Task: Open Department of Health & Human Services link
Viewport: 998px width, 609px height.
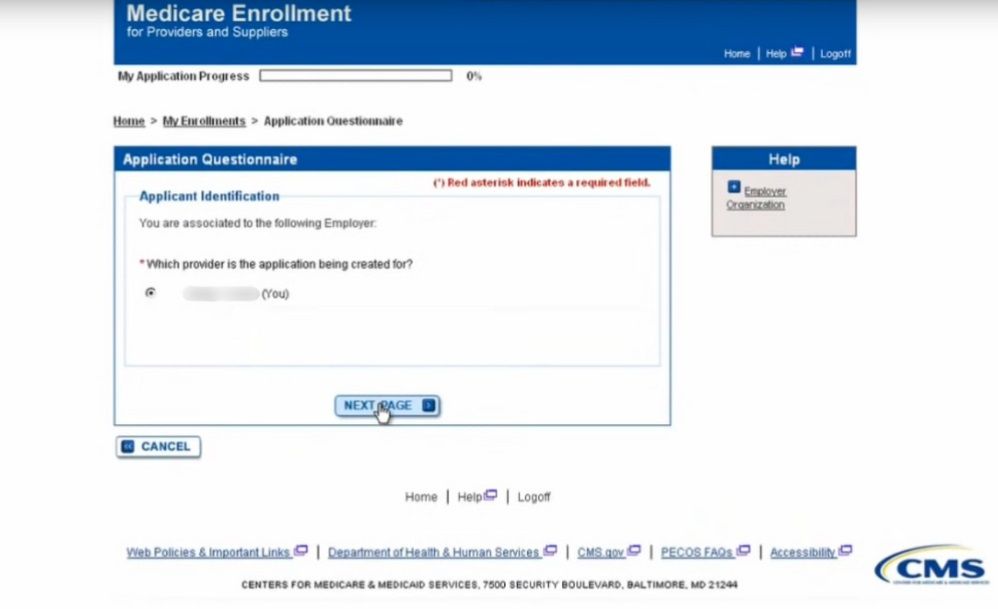Action: point(433,552)
